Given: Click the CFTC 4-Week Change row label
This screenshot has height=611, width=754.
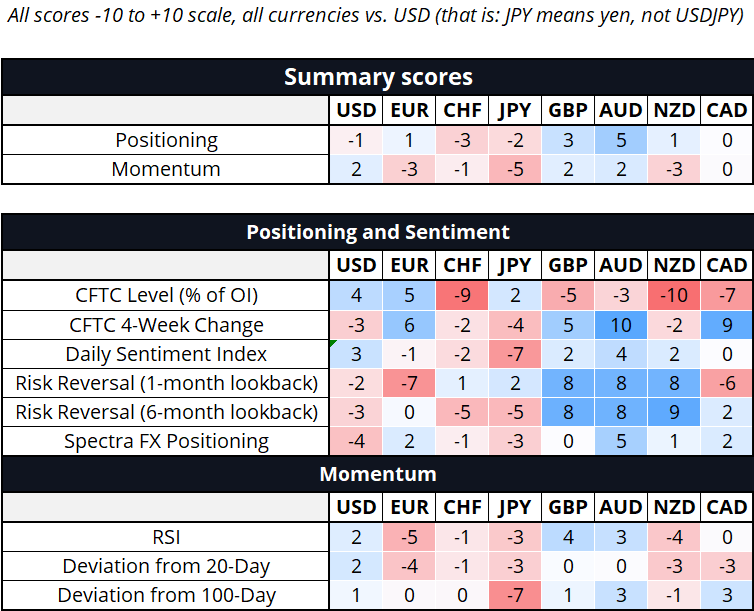Looking at the screenshot, I should [x=166, y=325].
